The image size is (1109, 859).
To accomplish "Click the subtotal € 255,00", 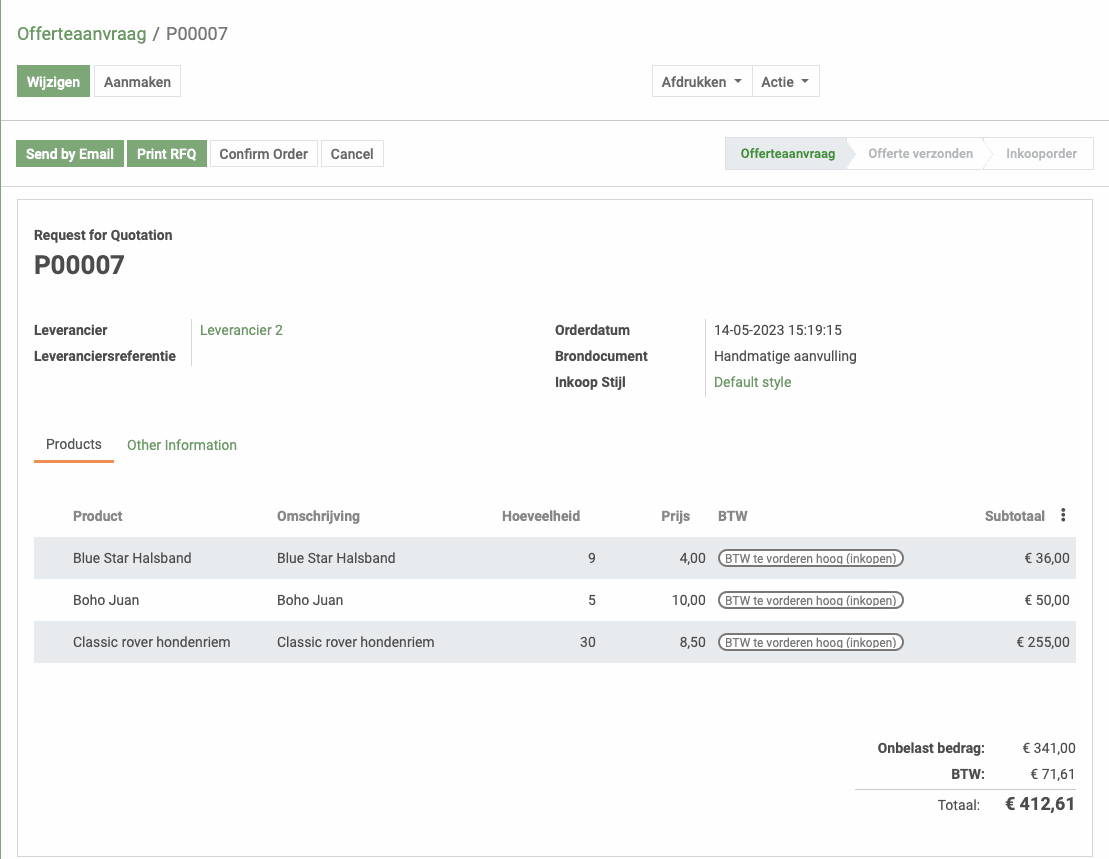I will pyautogui.click(x=1043, y=642).
